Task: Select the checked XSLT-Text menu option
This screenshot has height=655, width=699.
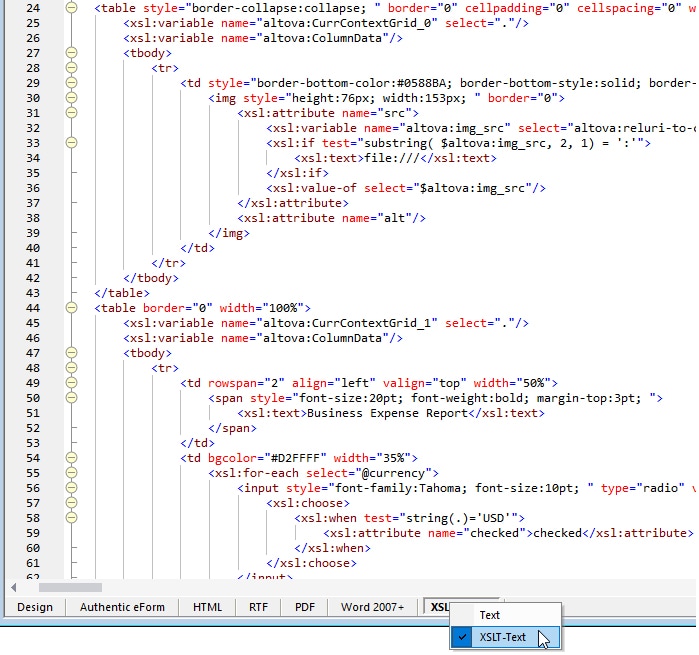Action: (501, 637)
